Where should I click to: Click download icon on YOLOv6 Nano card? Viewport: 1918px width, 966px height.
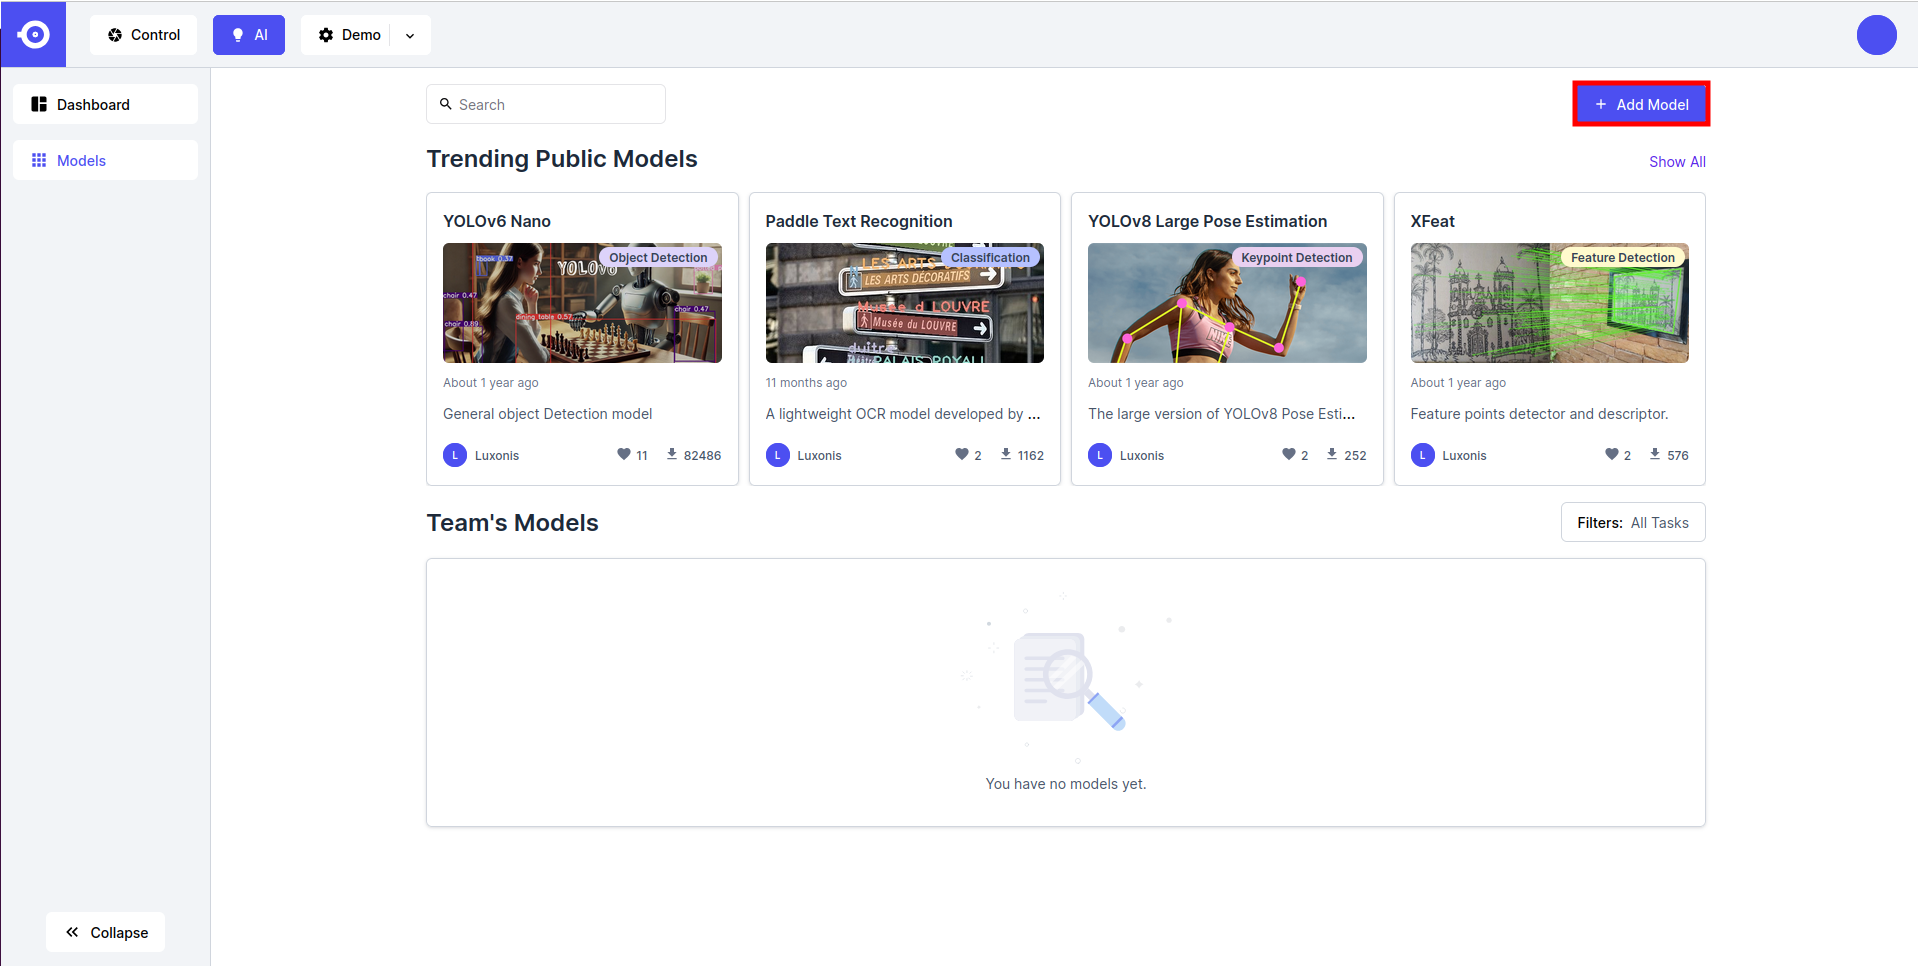pyautogui.click(x=672, y=454)
